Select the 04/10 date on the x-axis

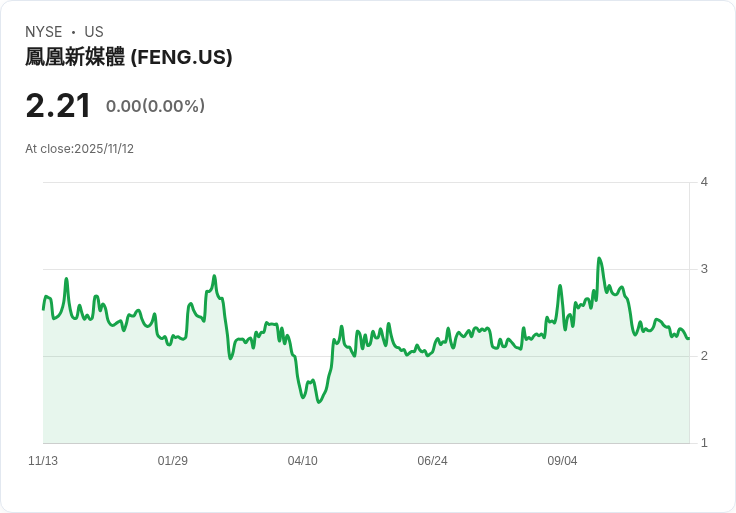tap(302, 461)
